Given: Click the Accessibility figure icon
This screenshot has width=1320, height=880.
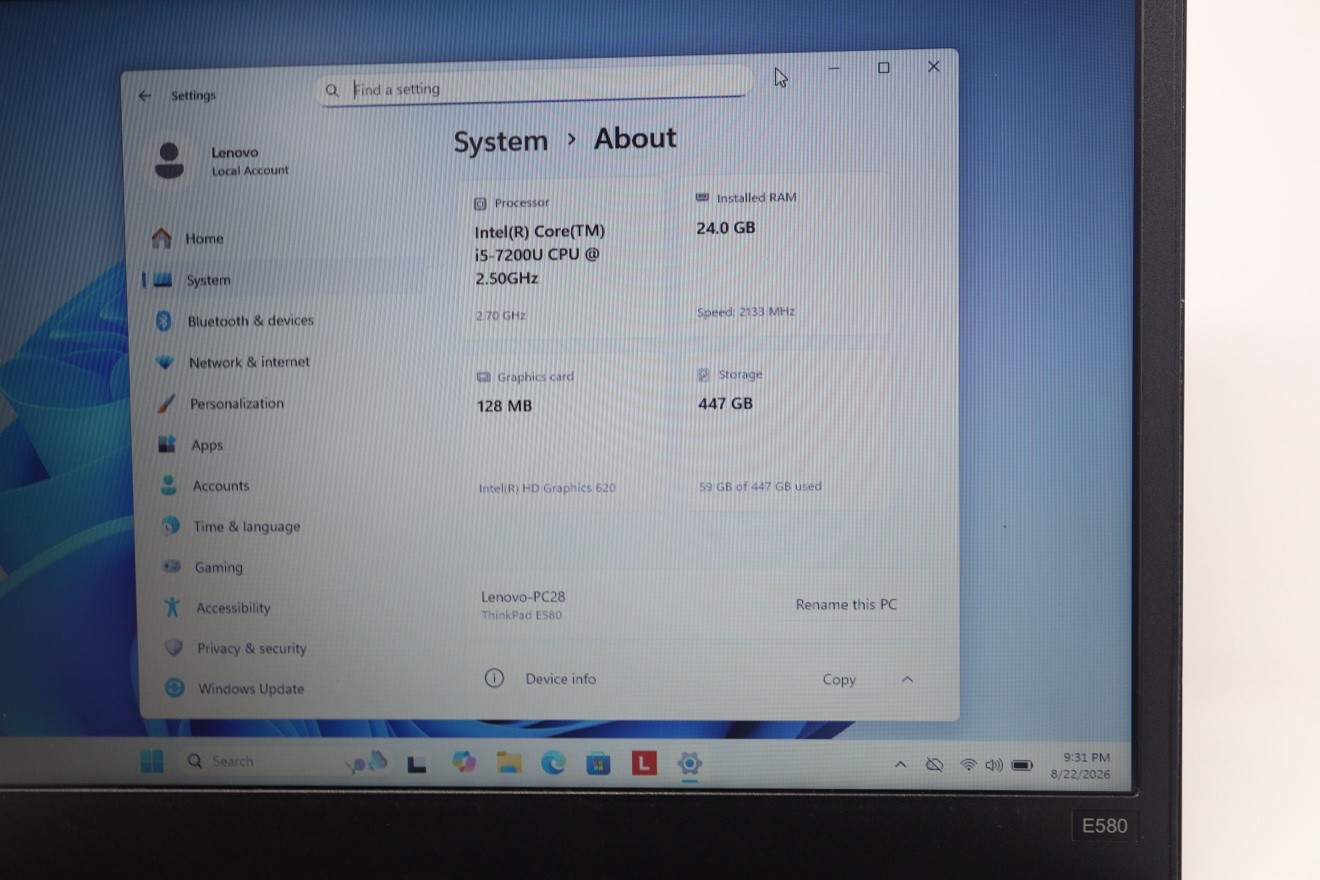Looking at the screenshot, I should [172, 607].
